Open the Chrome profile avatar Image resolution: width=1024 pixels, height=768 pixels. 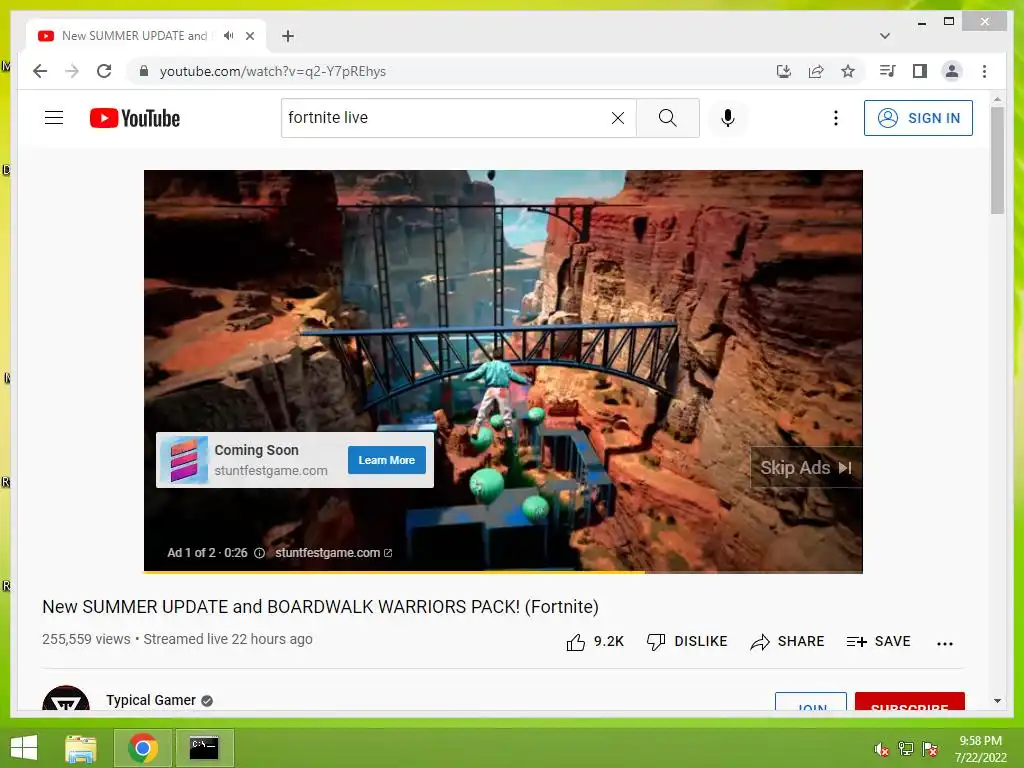(x=952, y=71)
